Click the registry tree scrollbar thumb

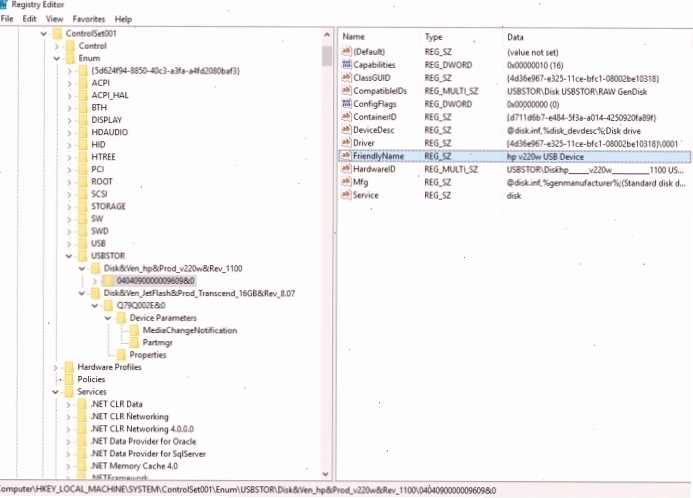pos(327,56)
